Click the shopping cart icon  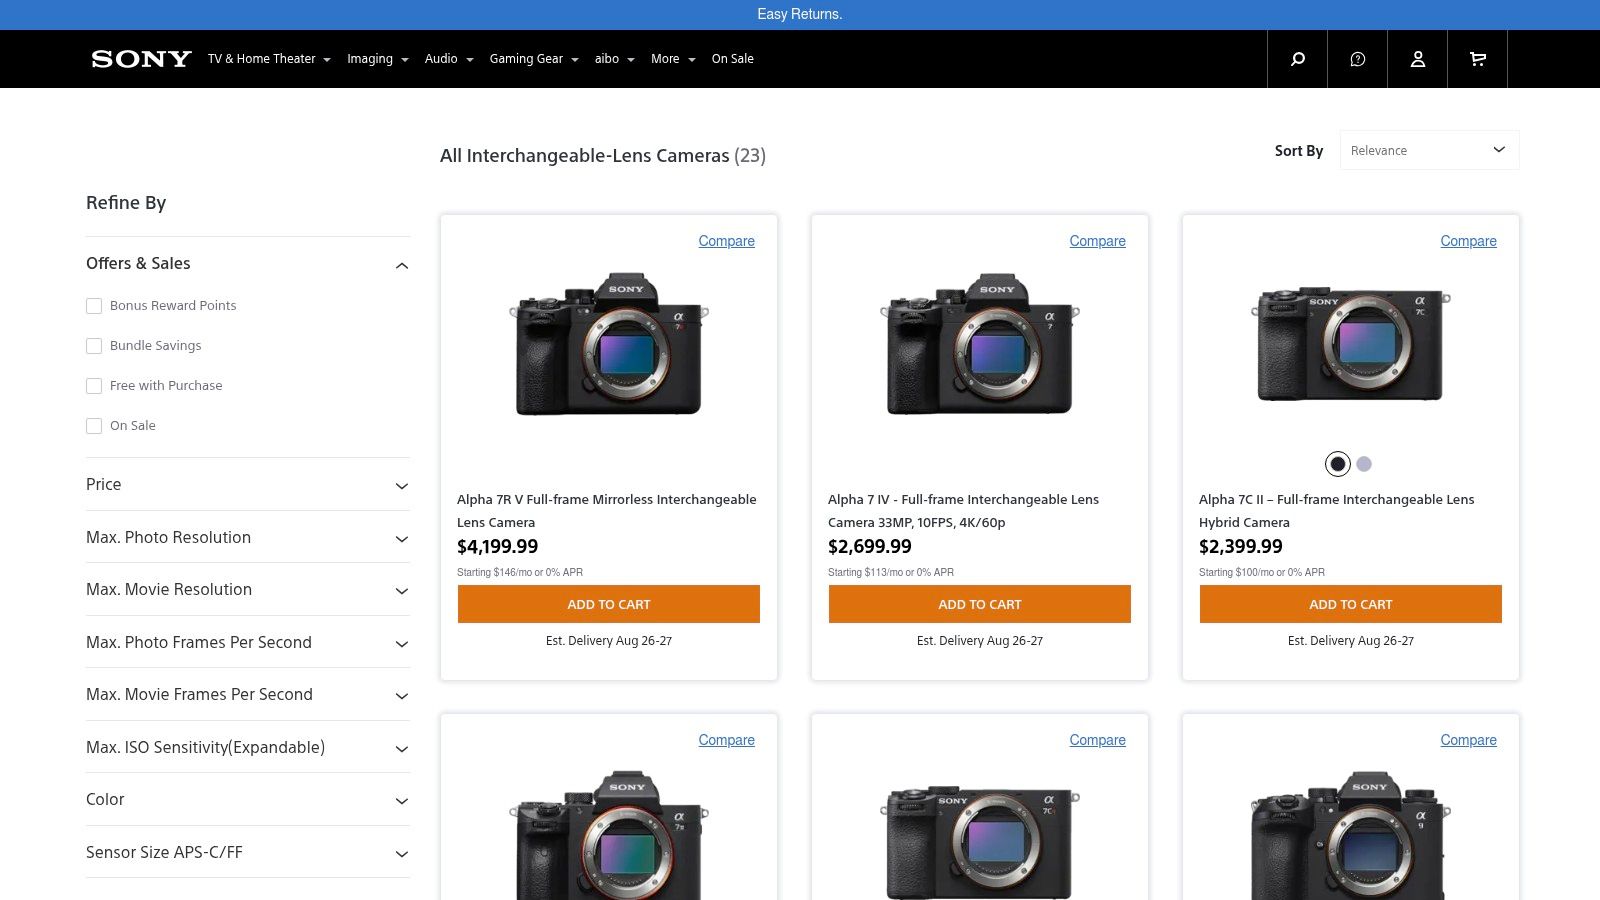pos(1477,59)
